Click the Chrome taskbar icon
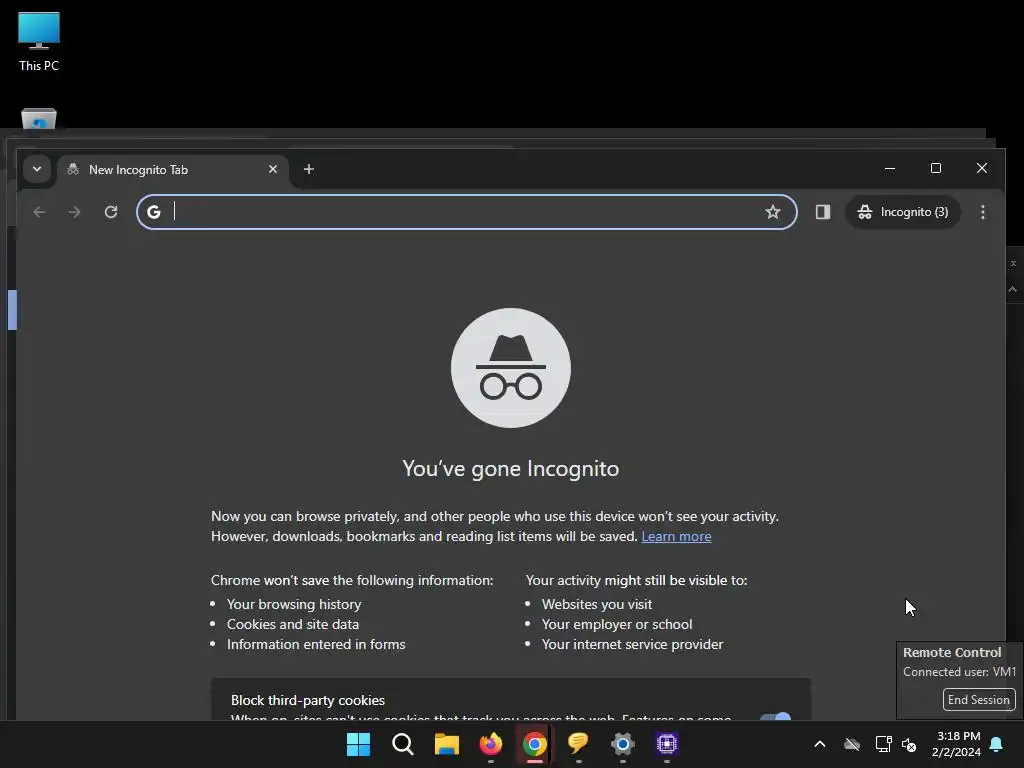1024x768 pixels. pos(534,744)
